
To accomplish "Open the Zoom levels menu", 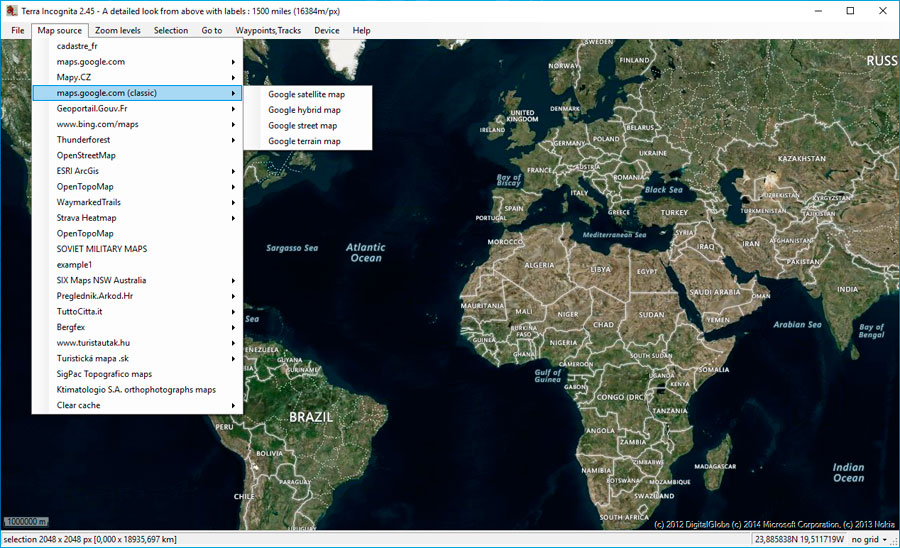I will (118, 30).
